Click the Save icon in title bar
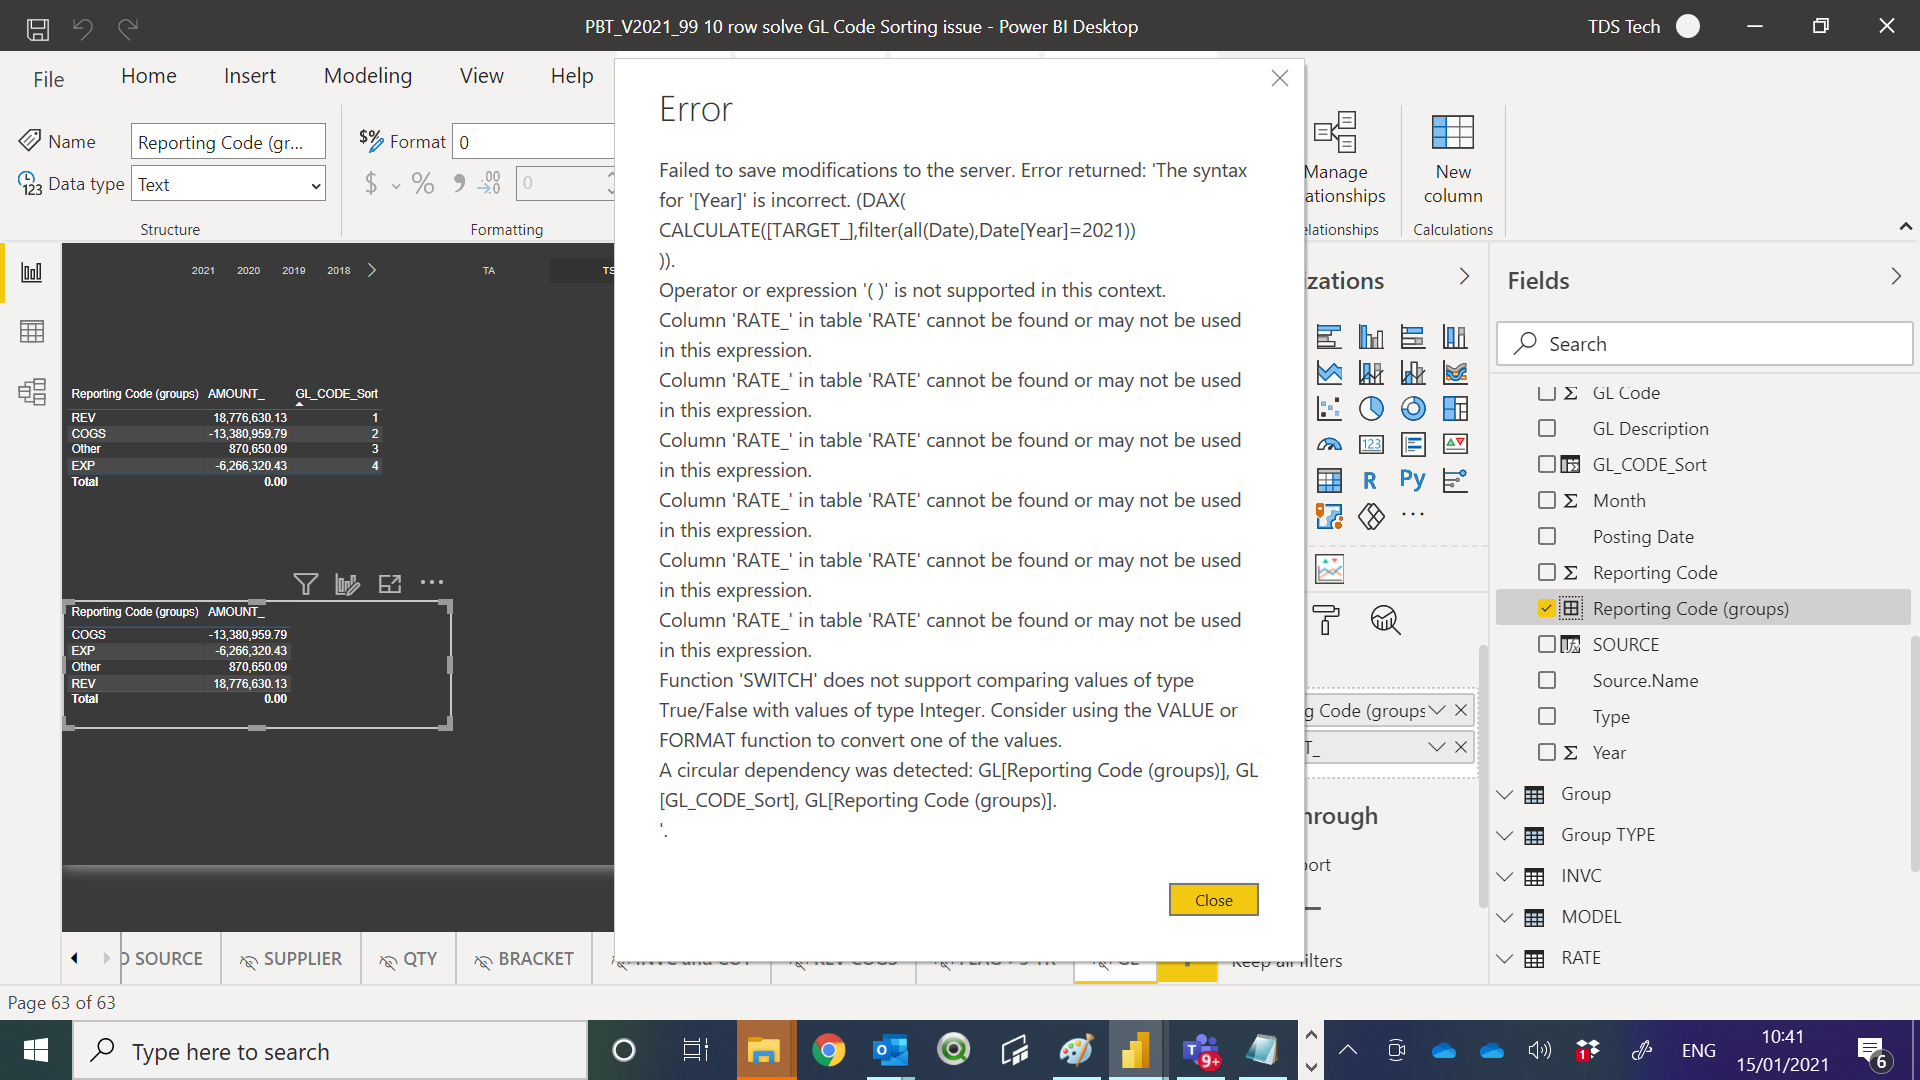 [38, 28]
